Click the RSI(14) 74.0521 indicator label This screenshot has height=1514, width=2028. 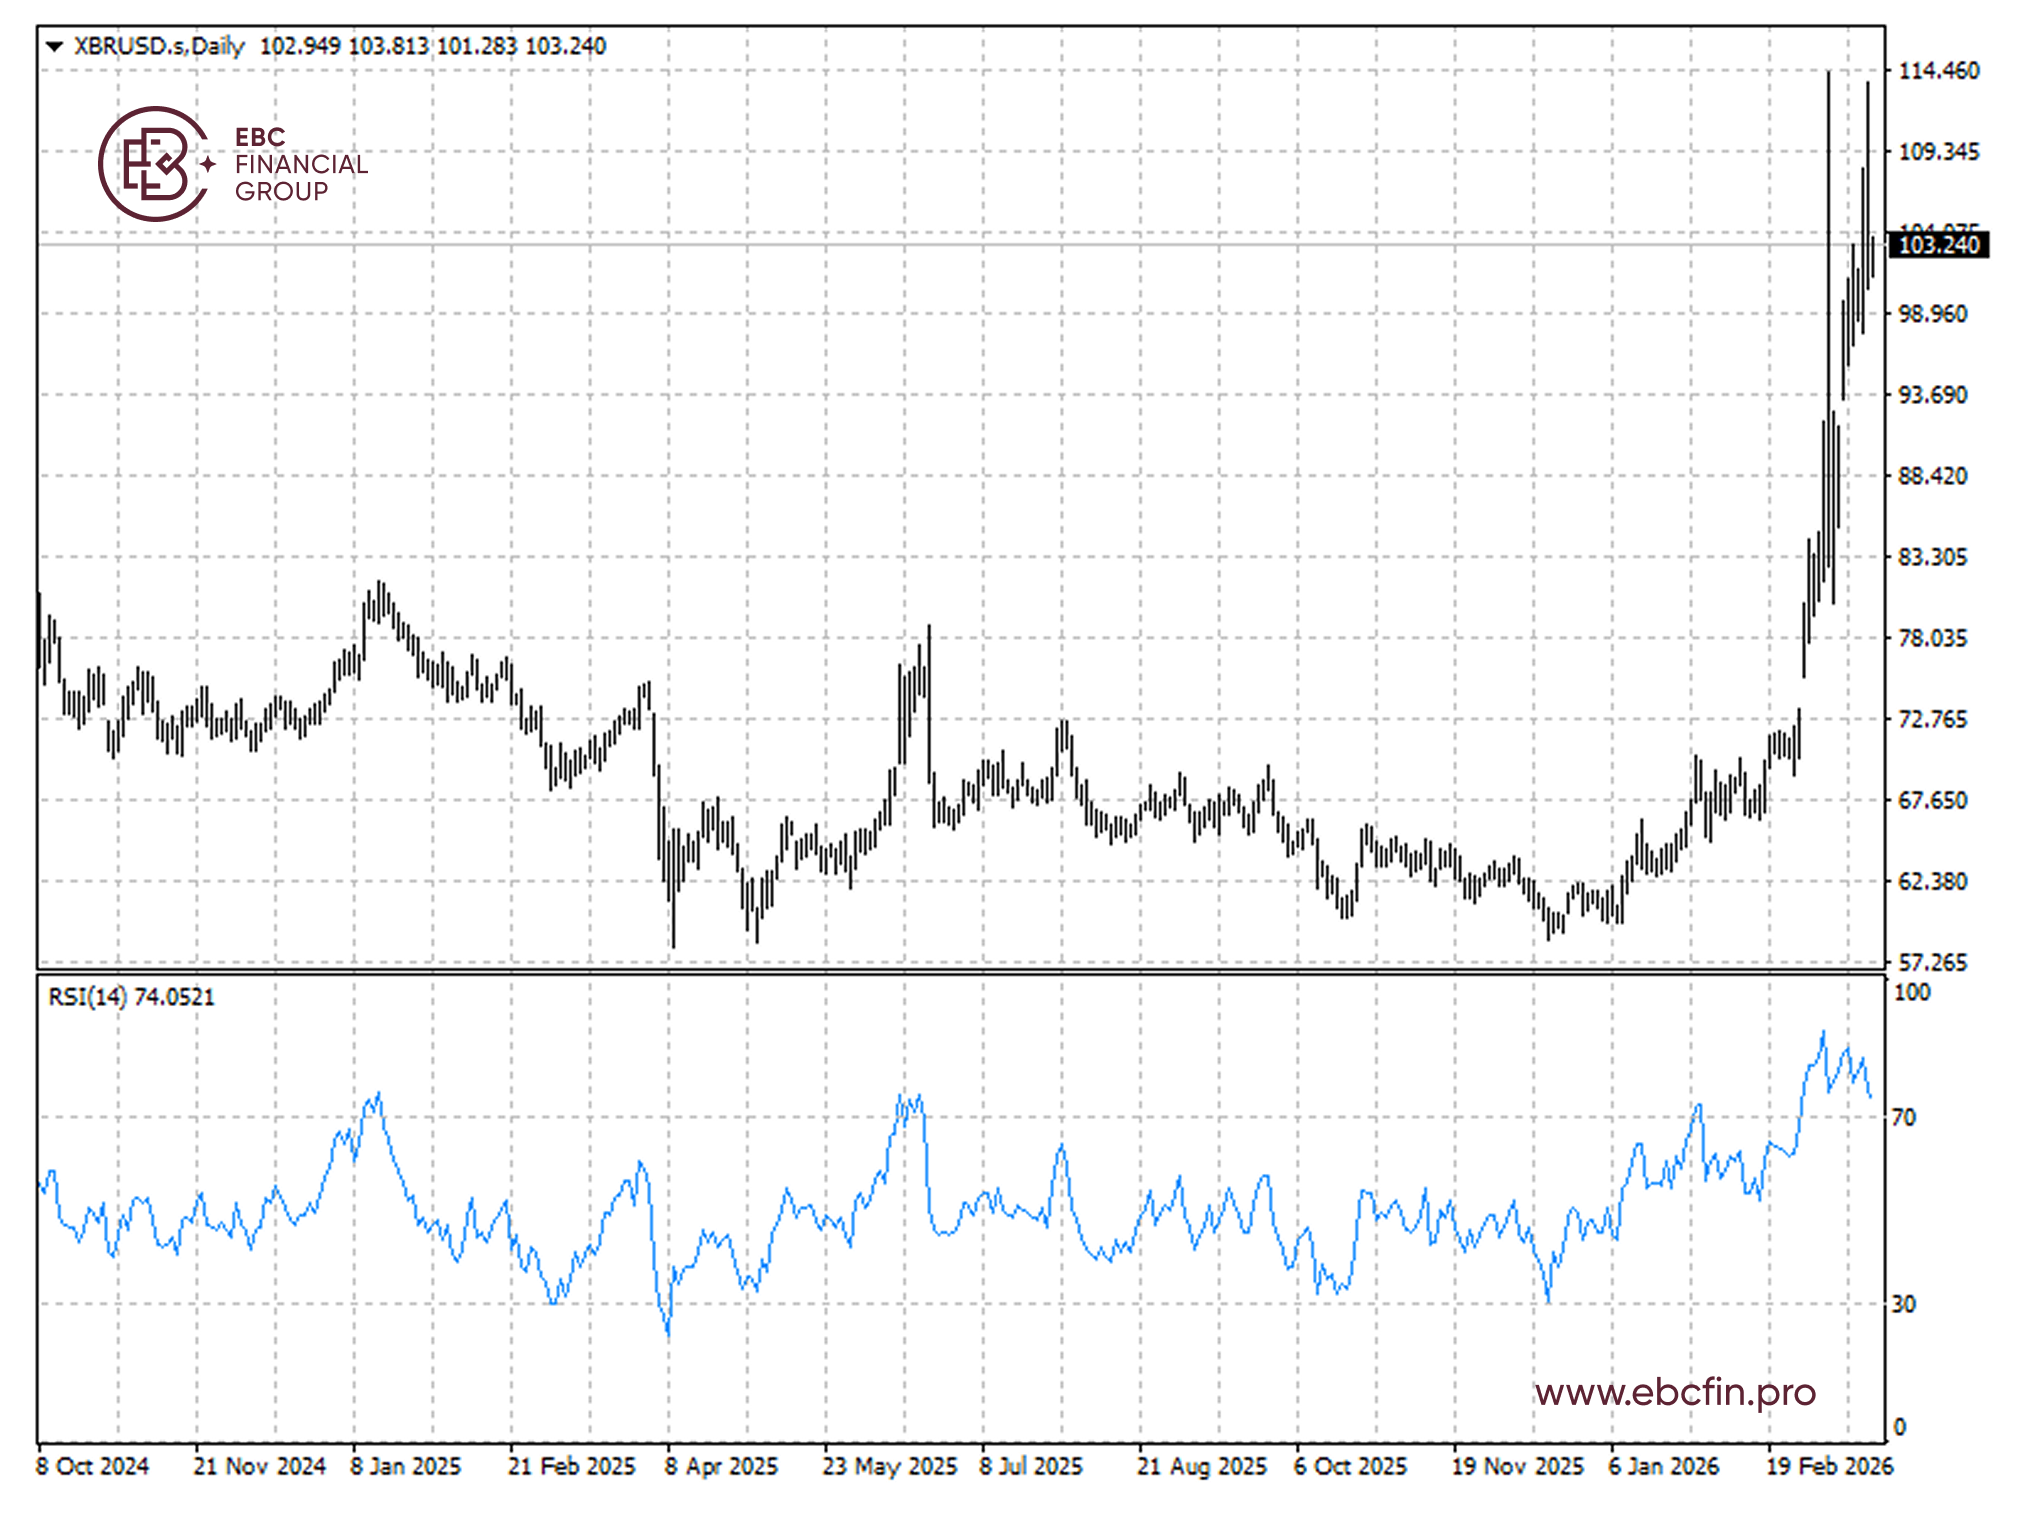[x=131, y=997]
